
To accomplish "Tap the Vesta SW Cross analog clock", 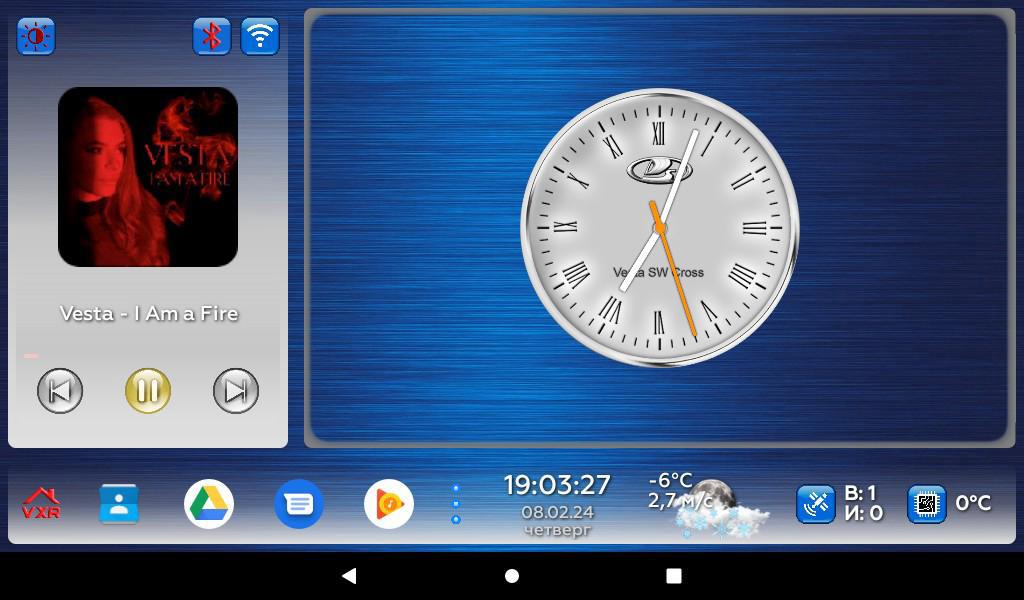I will (x=657, y=228).
